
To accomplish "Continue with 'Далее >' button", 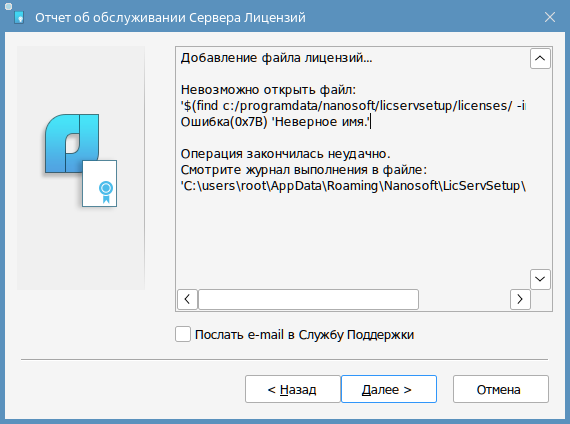I will coord(389,389).
